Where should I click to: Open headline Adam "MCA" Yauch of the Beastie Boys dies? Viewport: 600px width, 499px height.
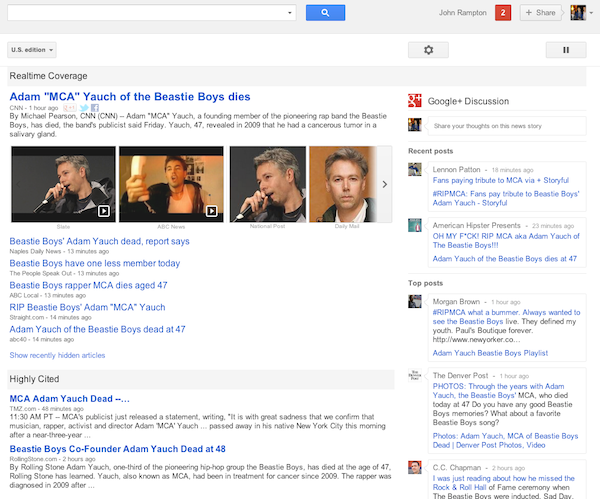(x=130, y=96)
